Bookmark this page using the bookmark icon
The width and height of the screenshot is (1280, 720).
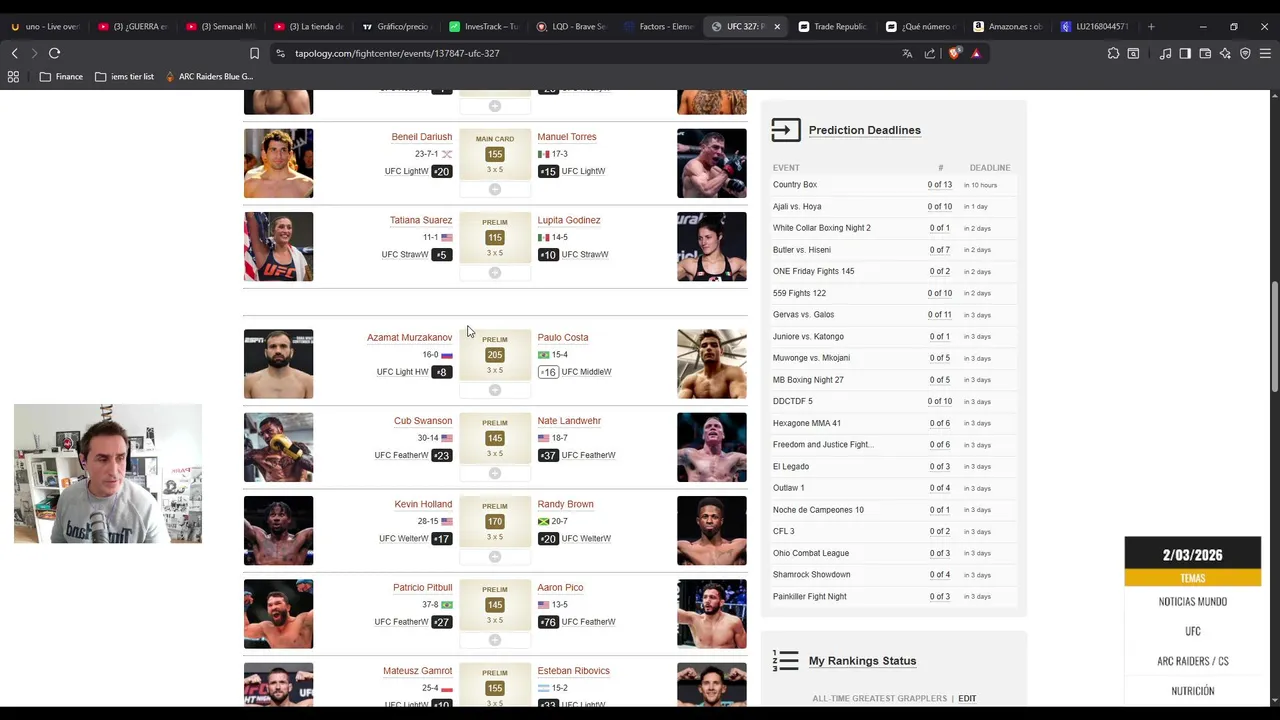254,53
